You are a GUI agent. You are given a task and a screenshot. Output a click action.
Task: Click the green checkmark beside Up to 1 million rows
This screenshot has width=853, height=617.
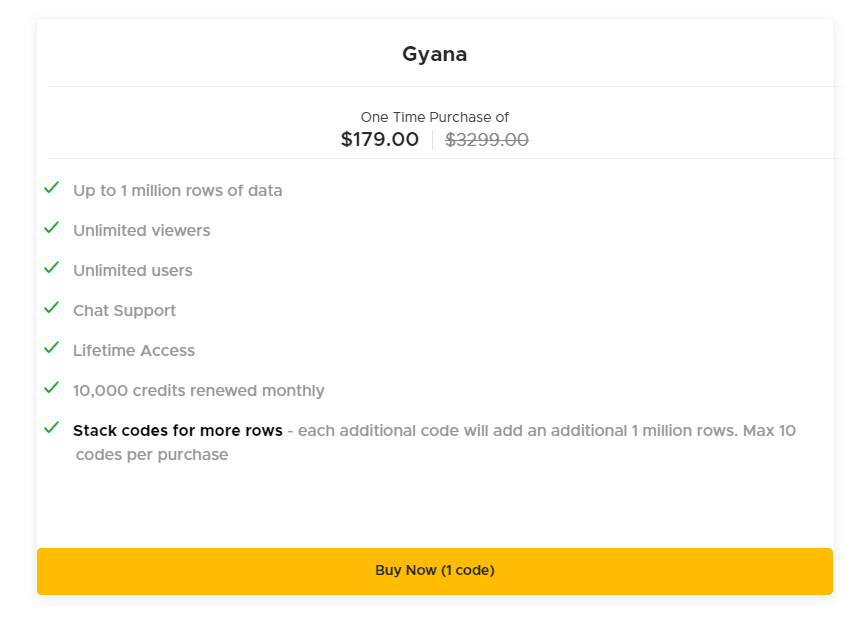50,190
